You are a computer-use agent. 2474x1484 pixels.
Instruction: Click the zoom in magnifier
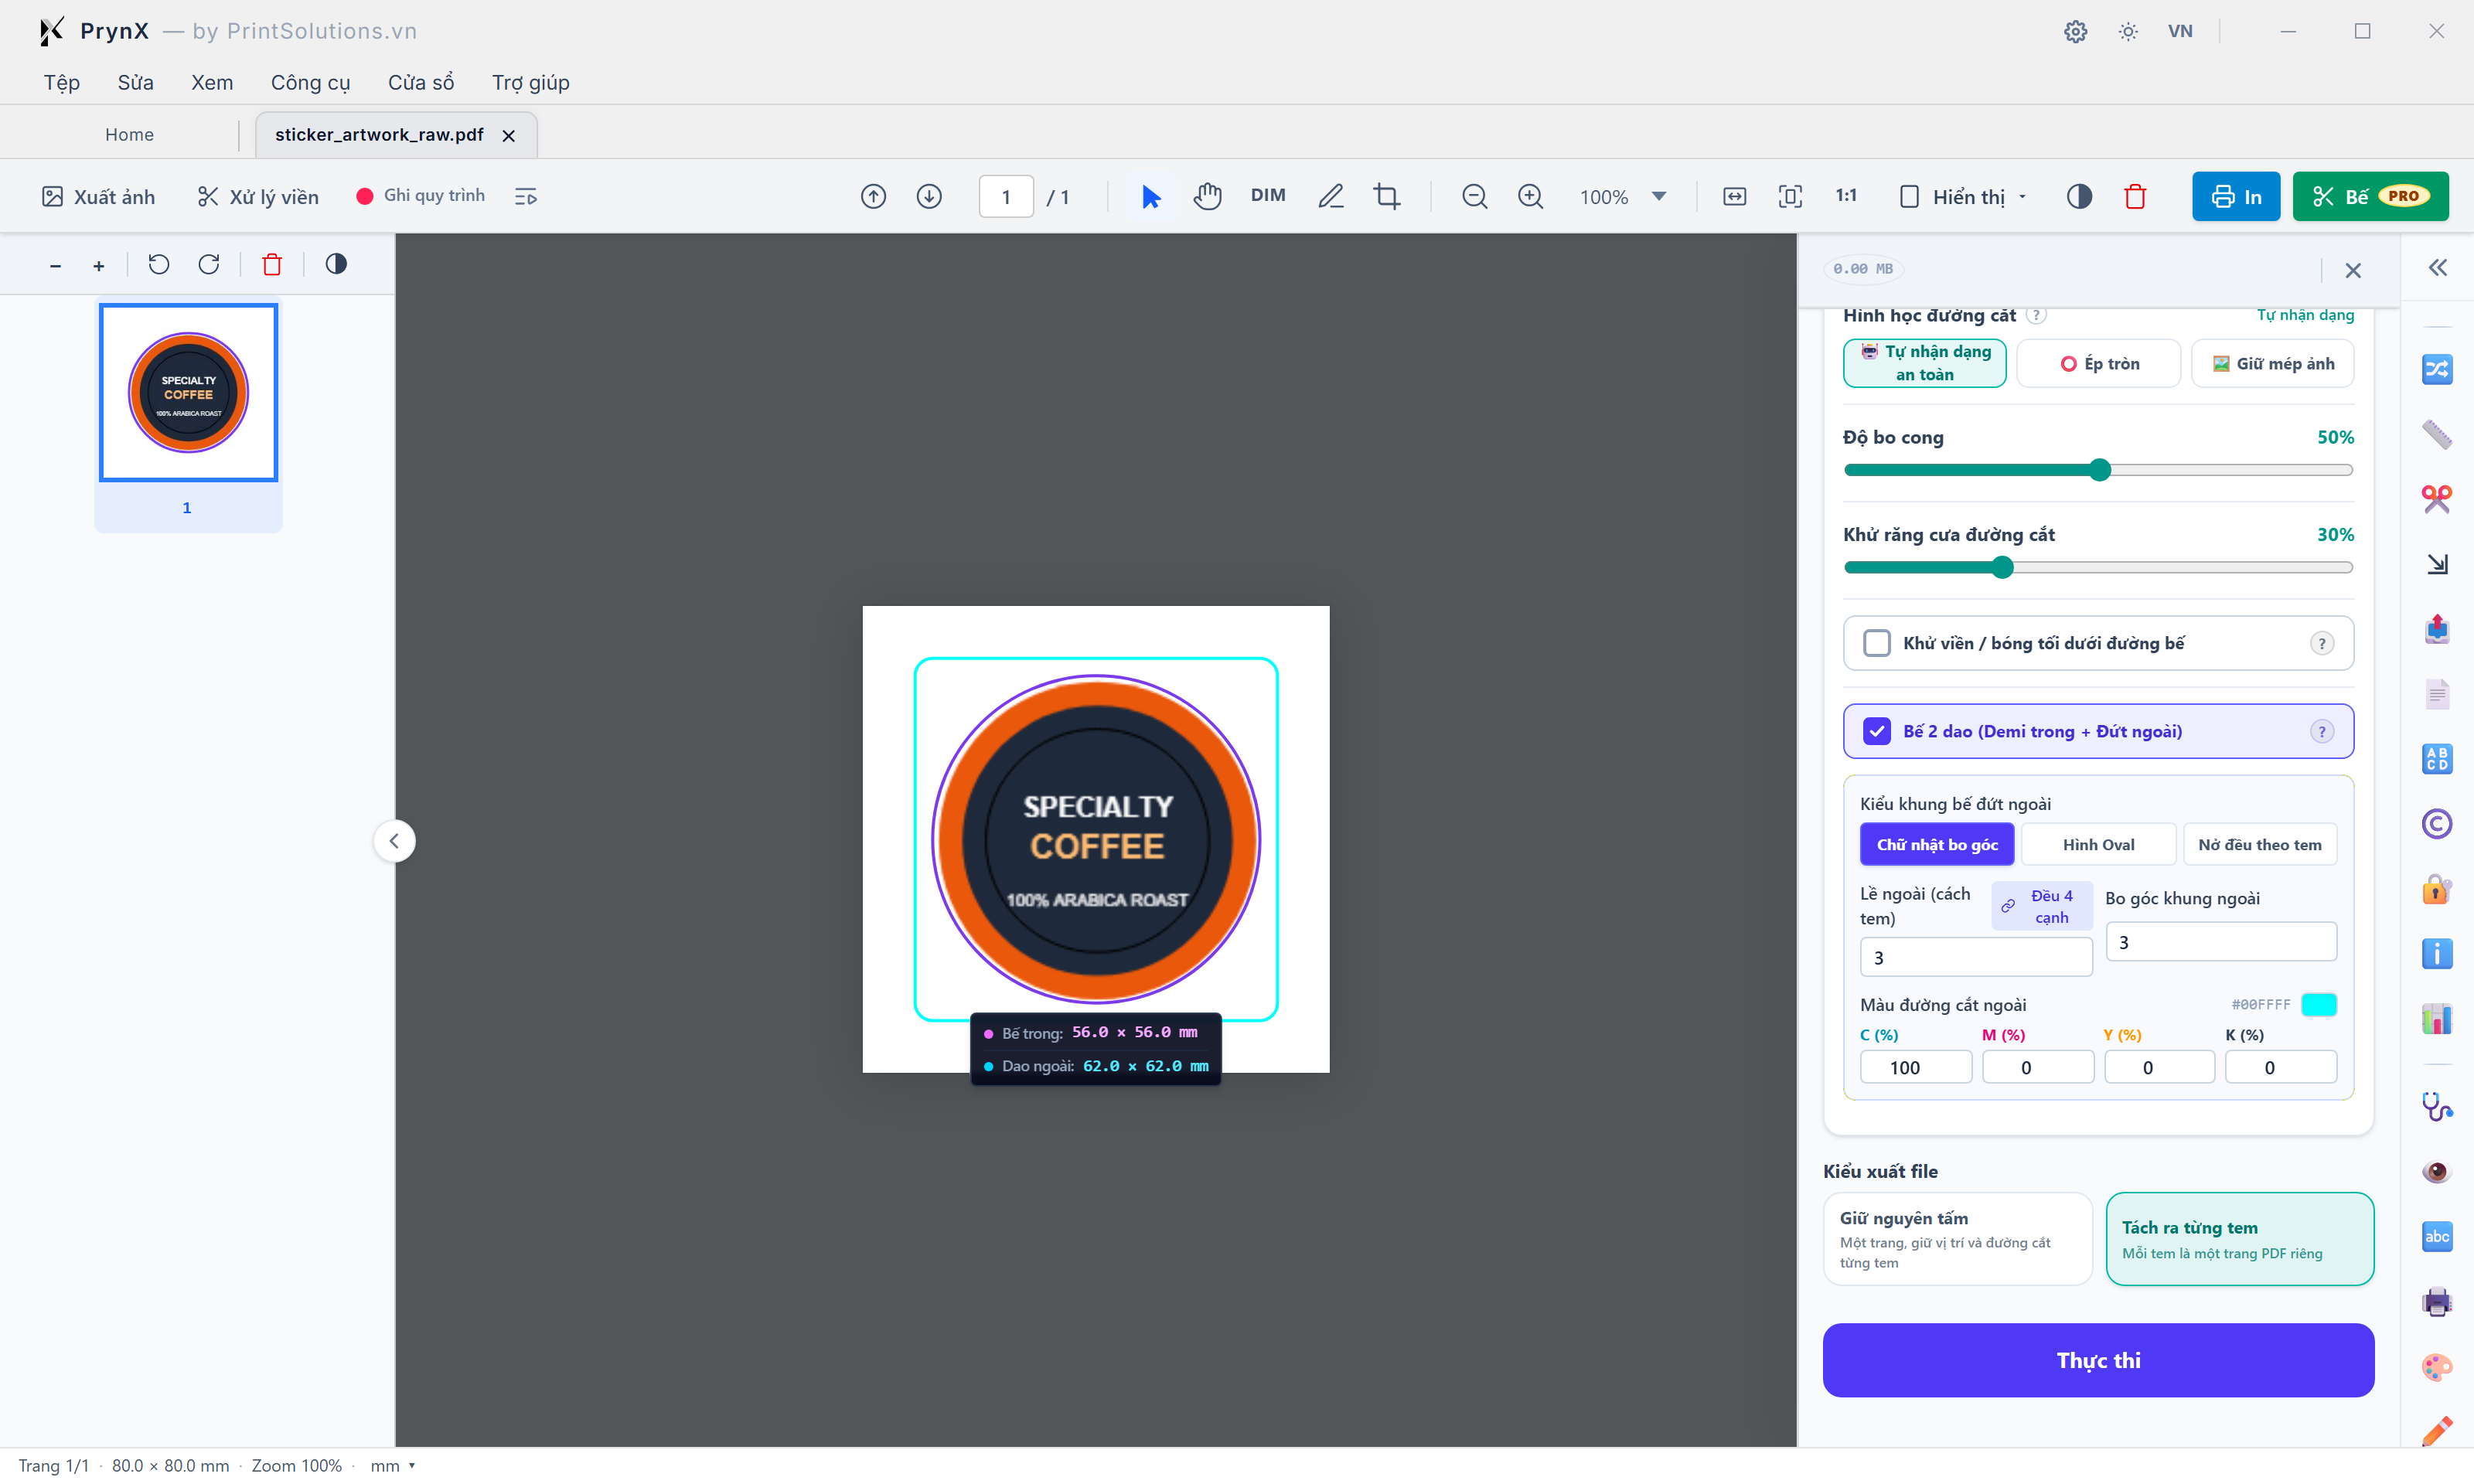(1530, 196)
